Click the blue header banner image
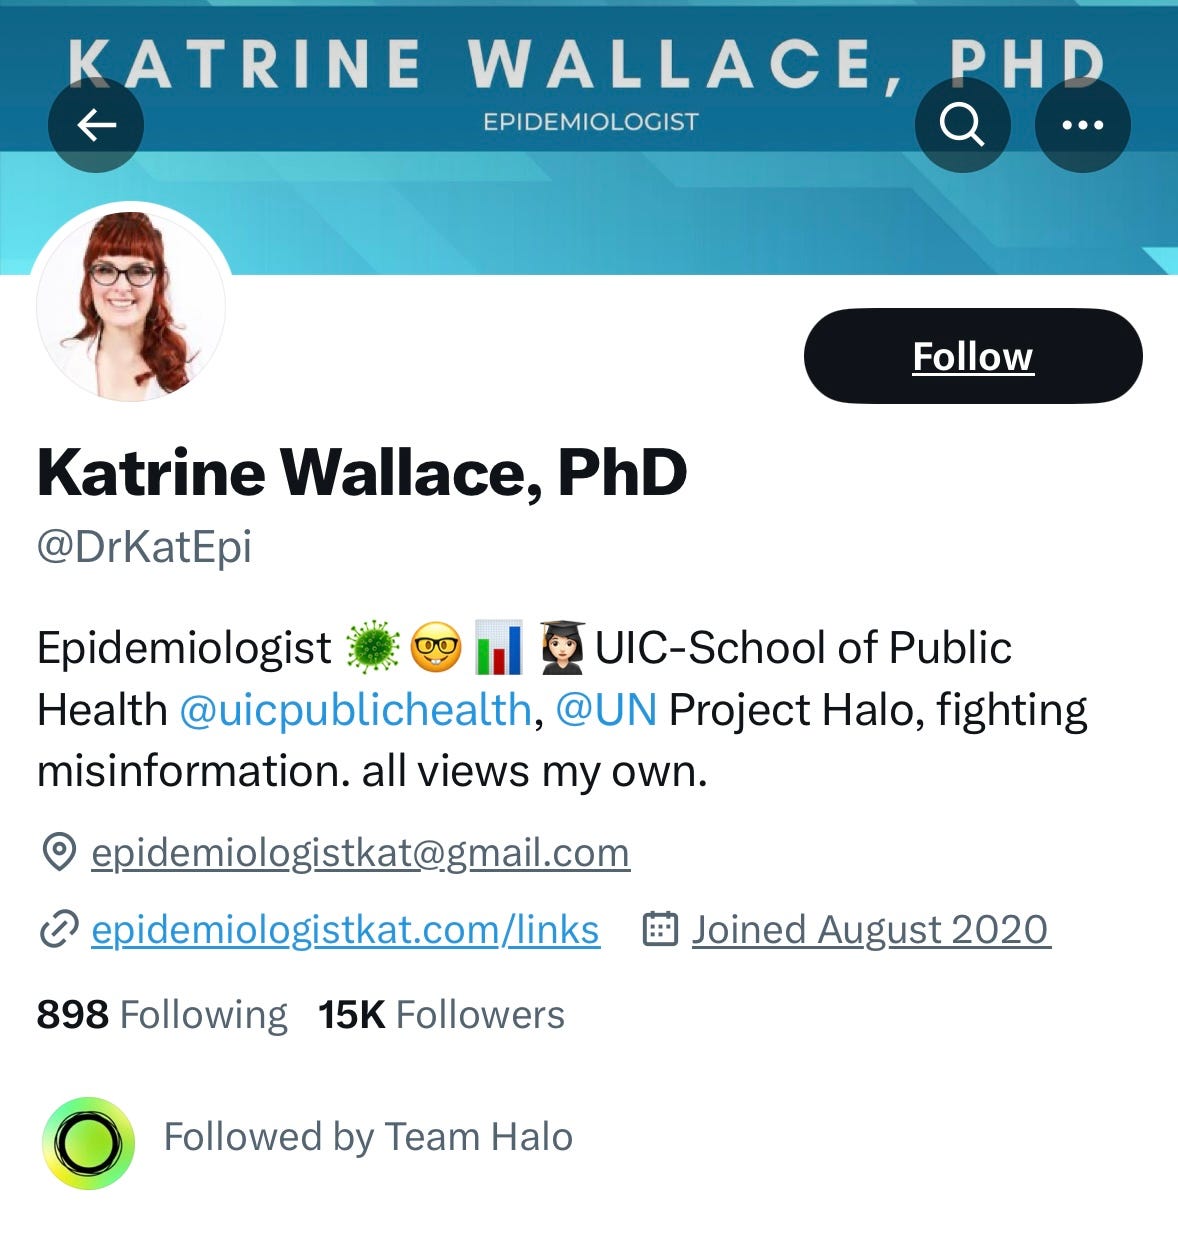Viewport: 1178px width, 1248px height. pos(589,137)
